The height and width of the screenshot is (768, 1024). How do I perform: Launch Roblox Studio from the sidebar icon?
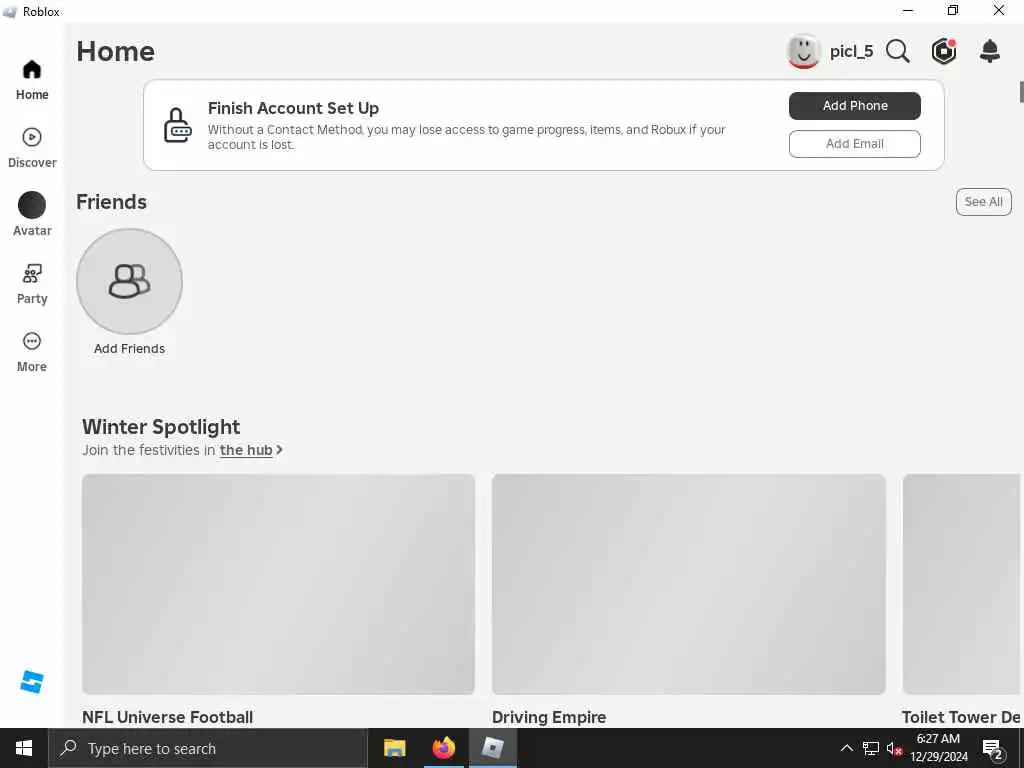32,681
